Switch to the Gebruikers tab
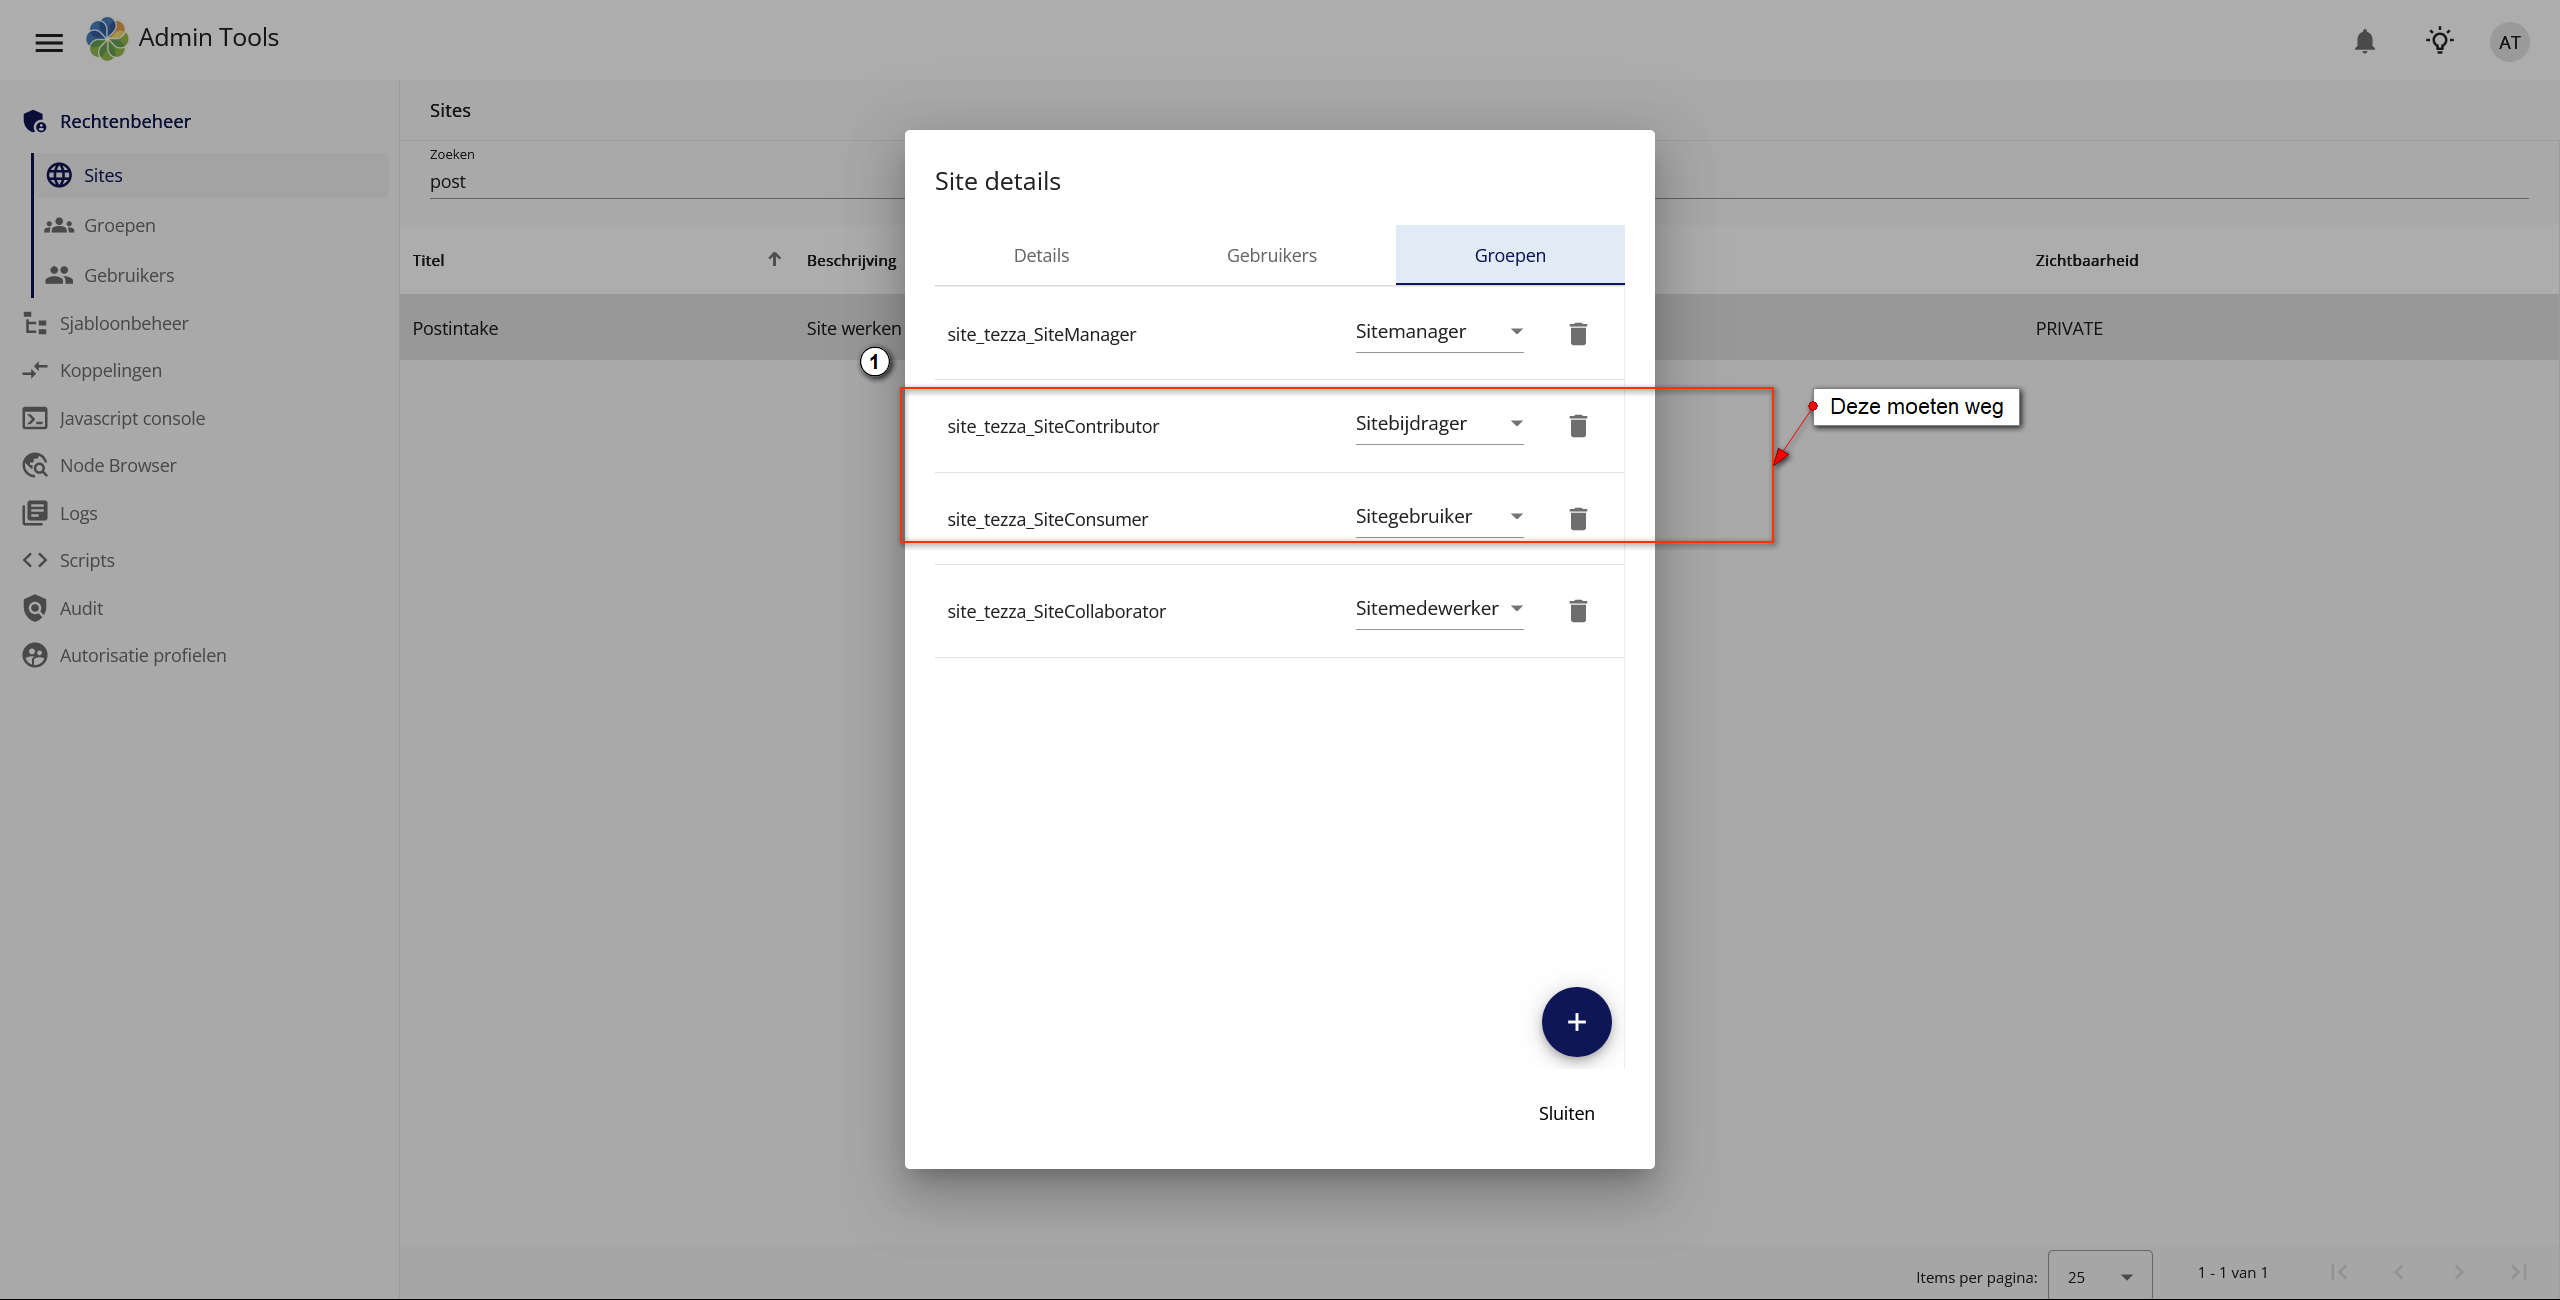2560x1300 pixels. click(1271, 255)
